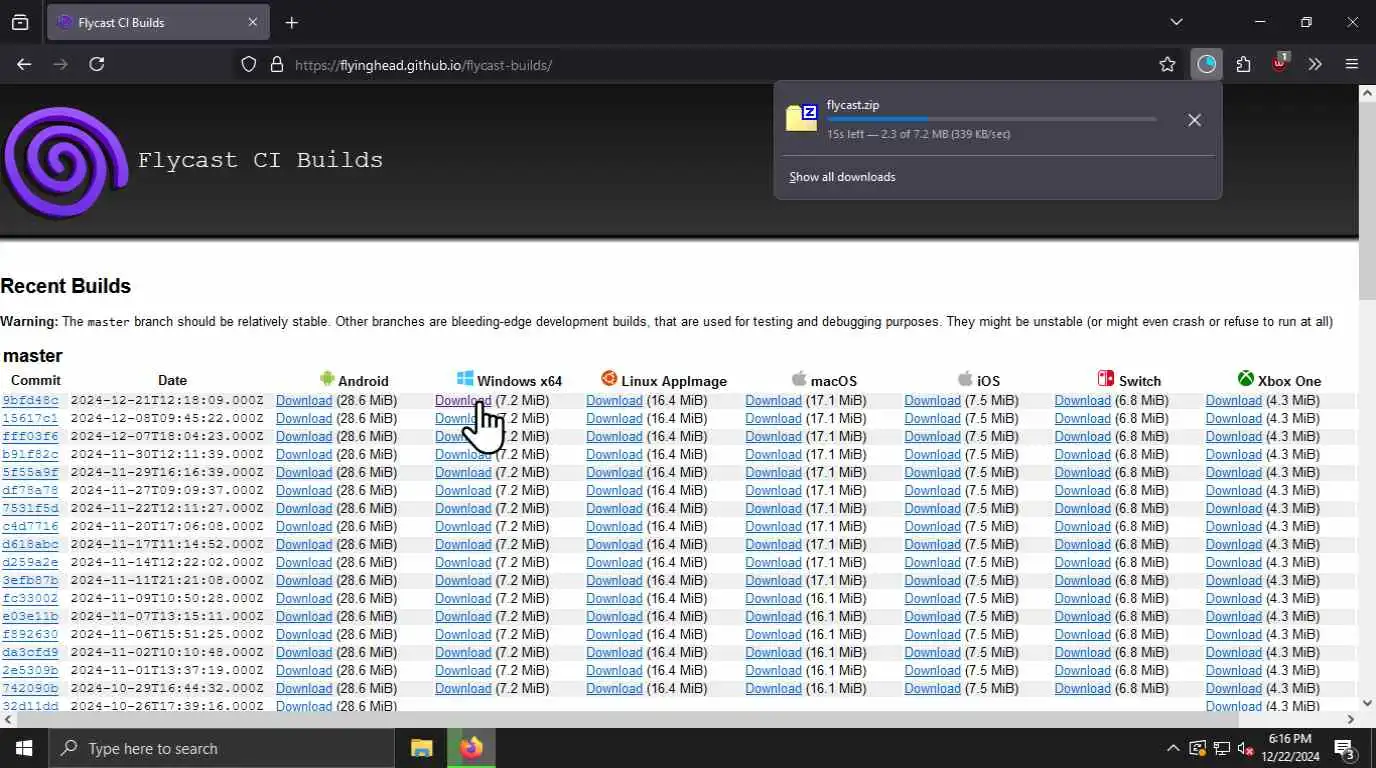Download macOS build for commit df78a78
The width and height of the screenshot is (1376, 768).
(x=773, y=490)
